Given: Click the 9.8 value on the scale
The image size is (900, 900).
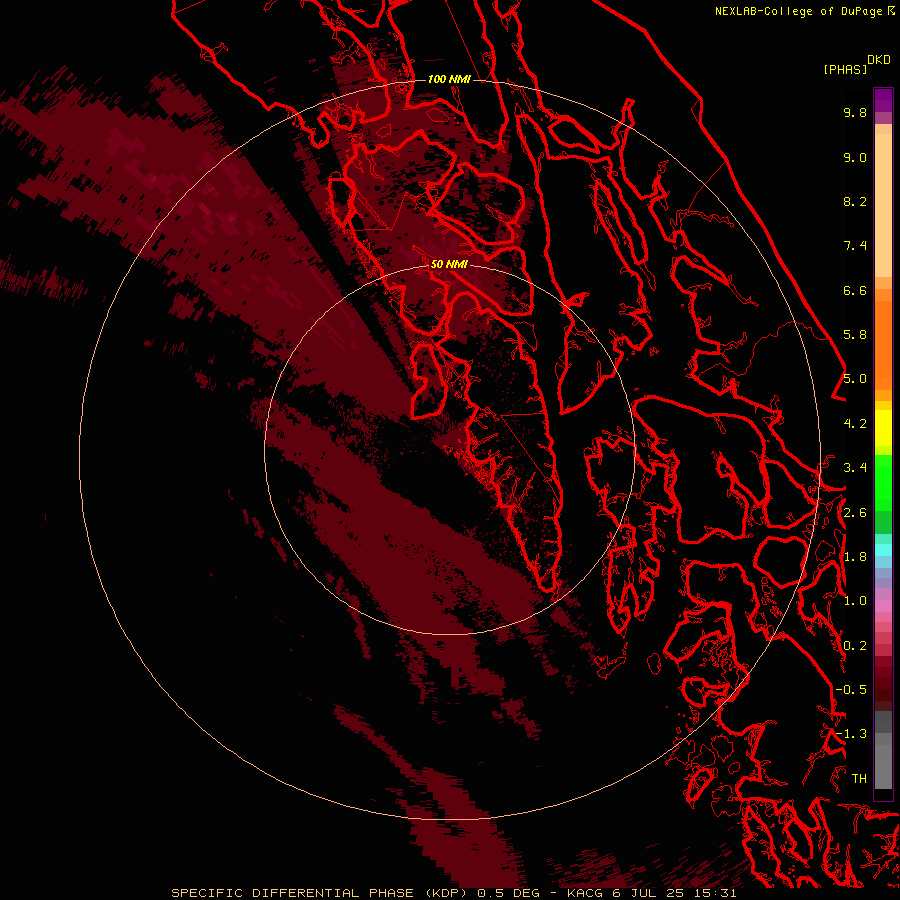Looking at the screenshot, I should [x=855, y=112].
